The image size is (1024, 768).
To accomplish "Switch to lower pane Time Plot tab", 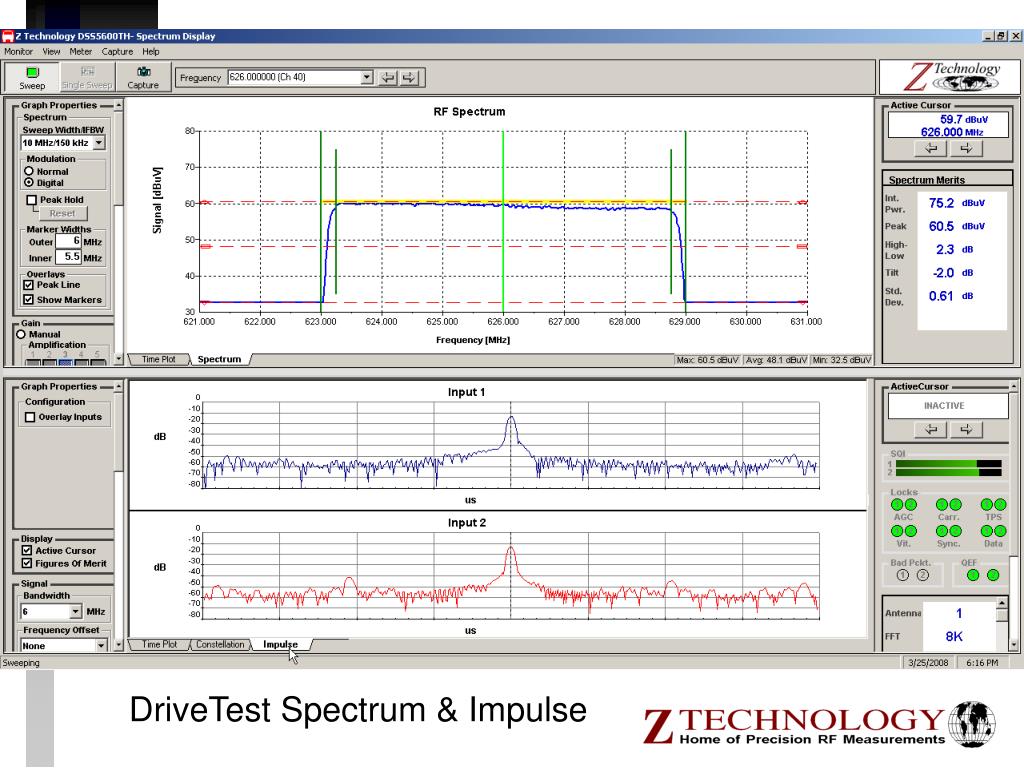I will (159, 645).
